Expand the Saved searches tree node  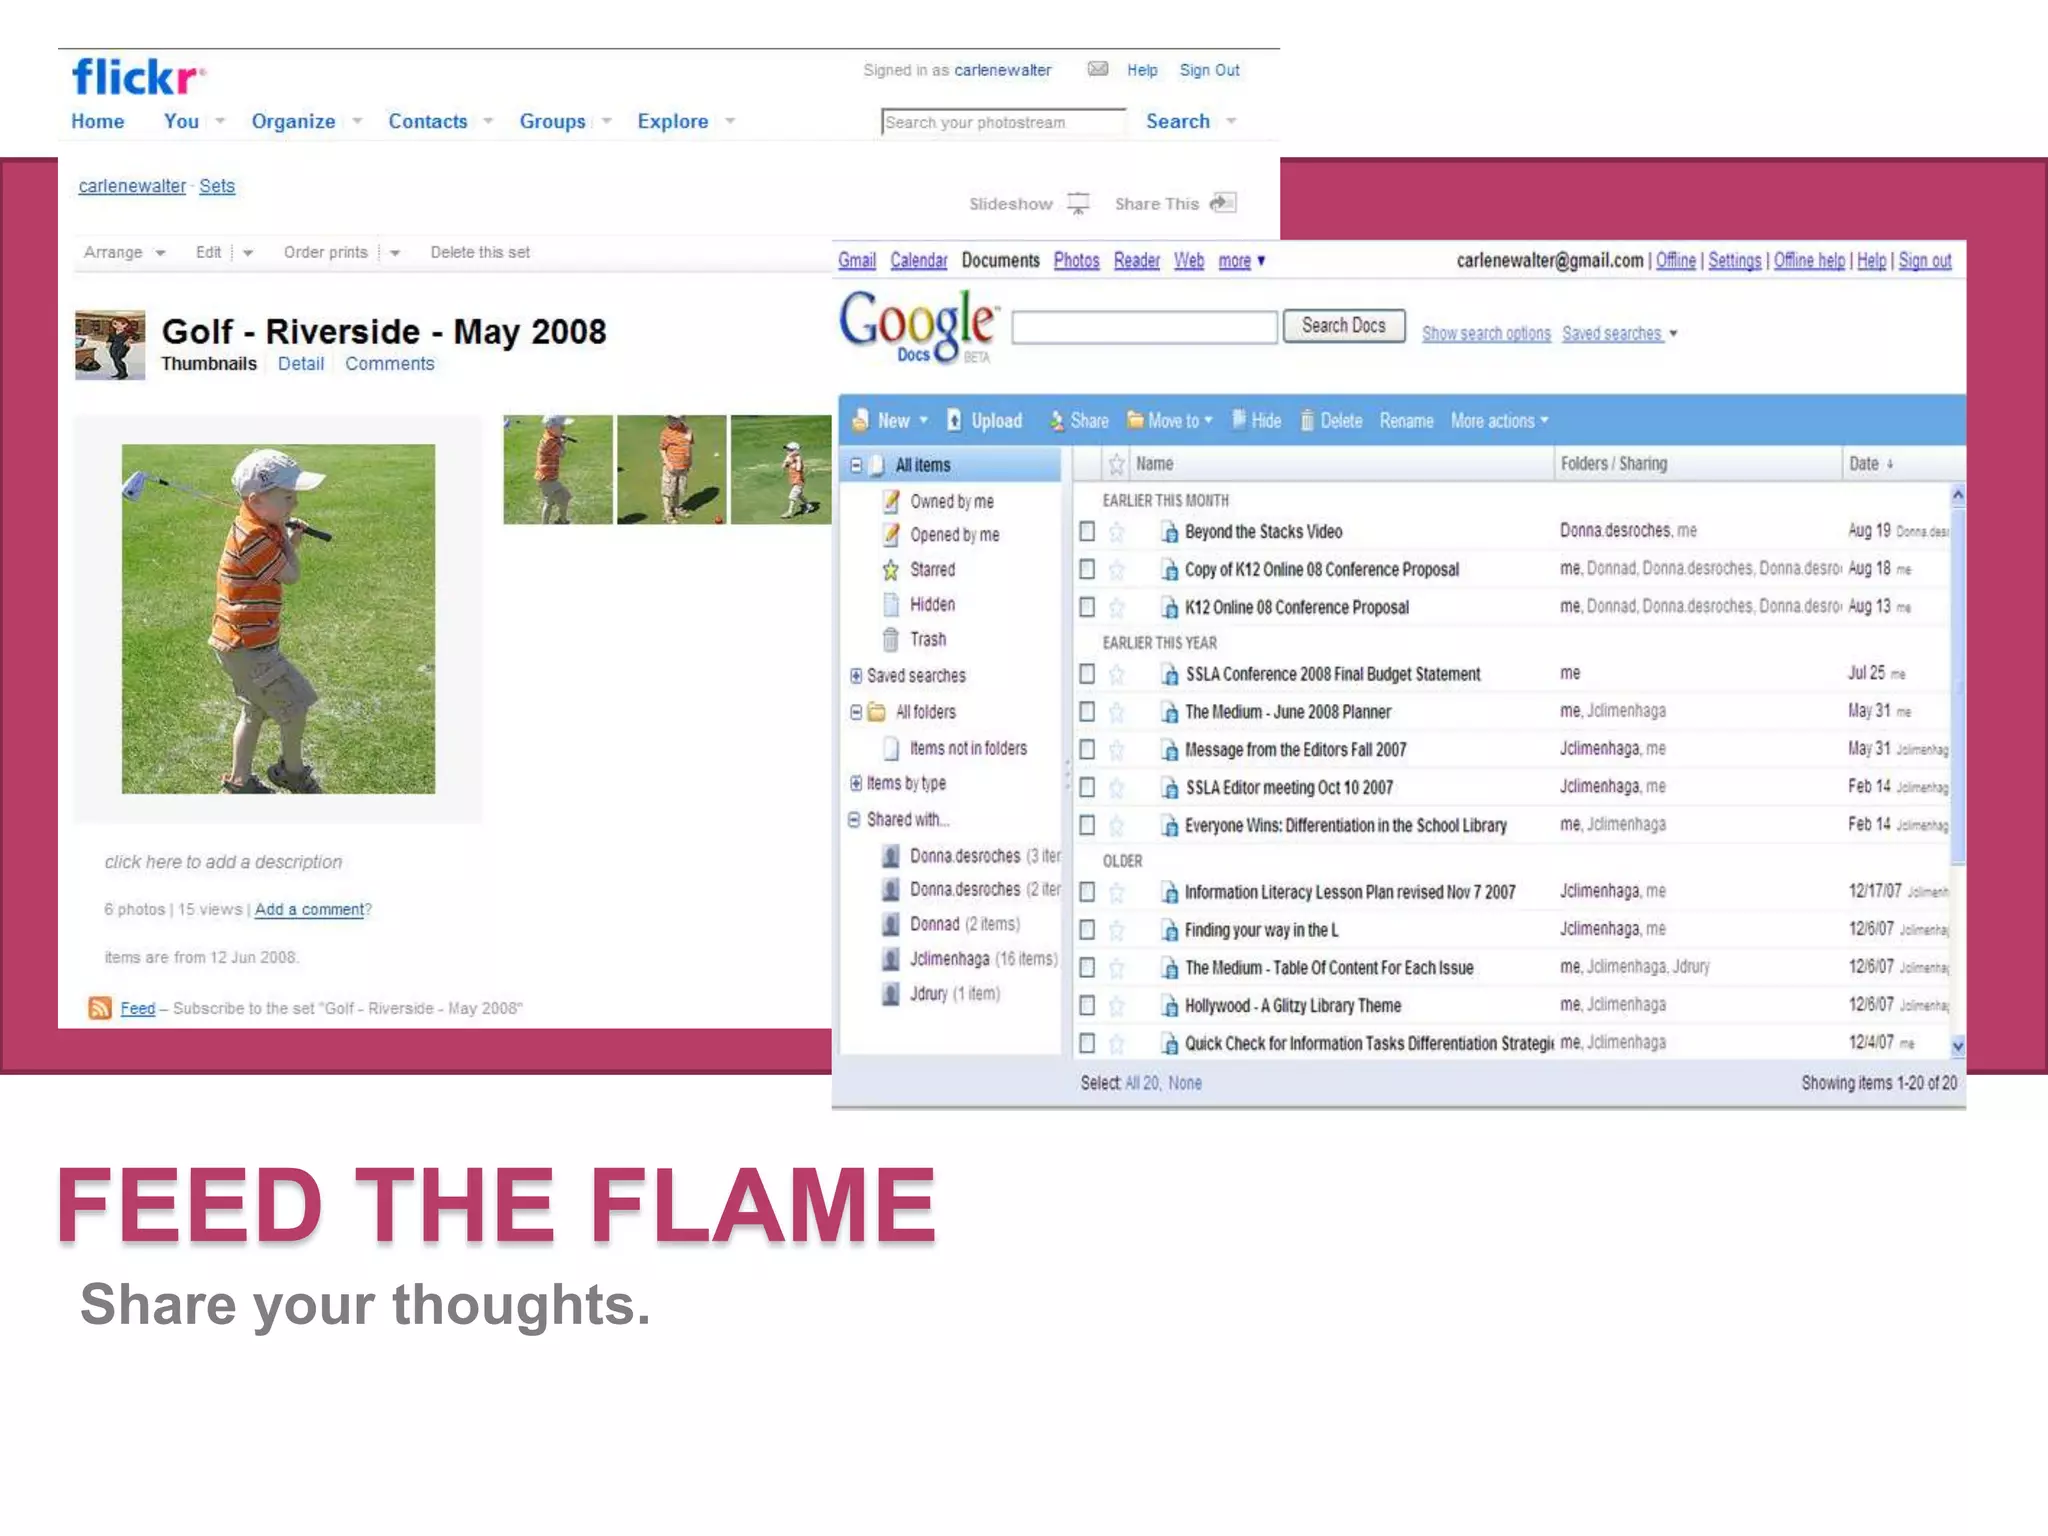[x=856, y=676]
